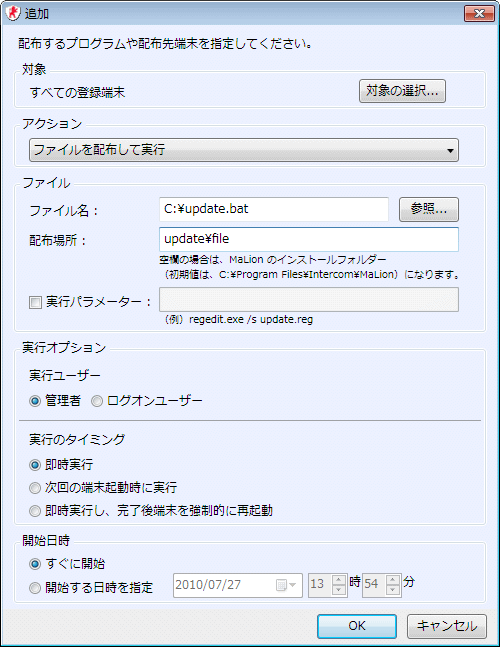Image resolution: width=500 pixels, height=647 pixels.
Task: Select the ログオンユーザー radio option
Action: [97, 401]
